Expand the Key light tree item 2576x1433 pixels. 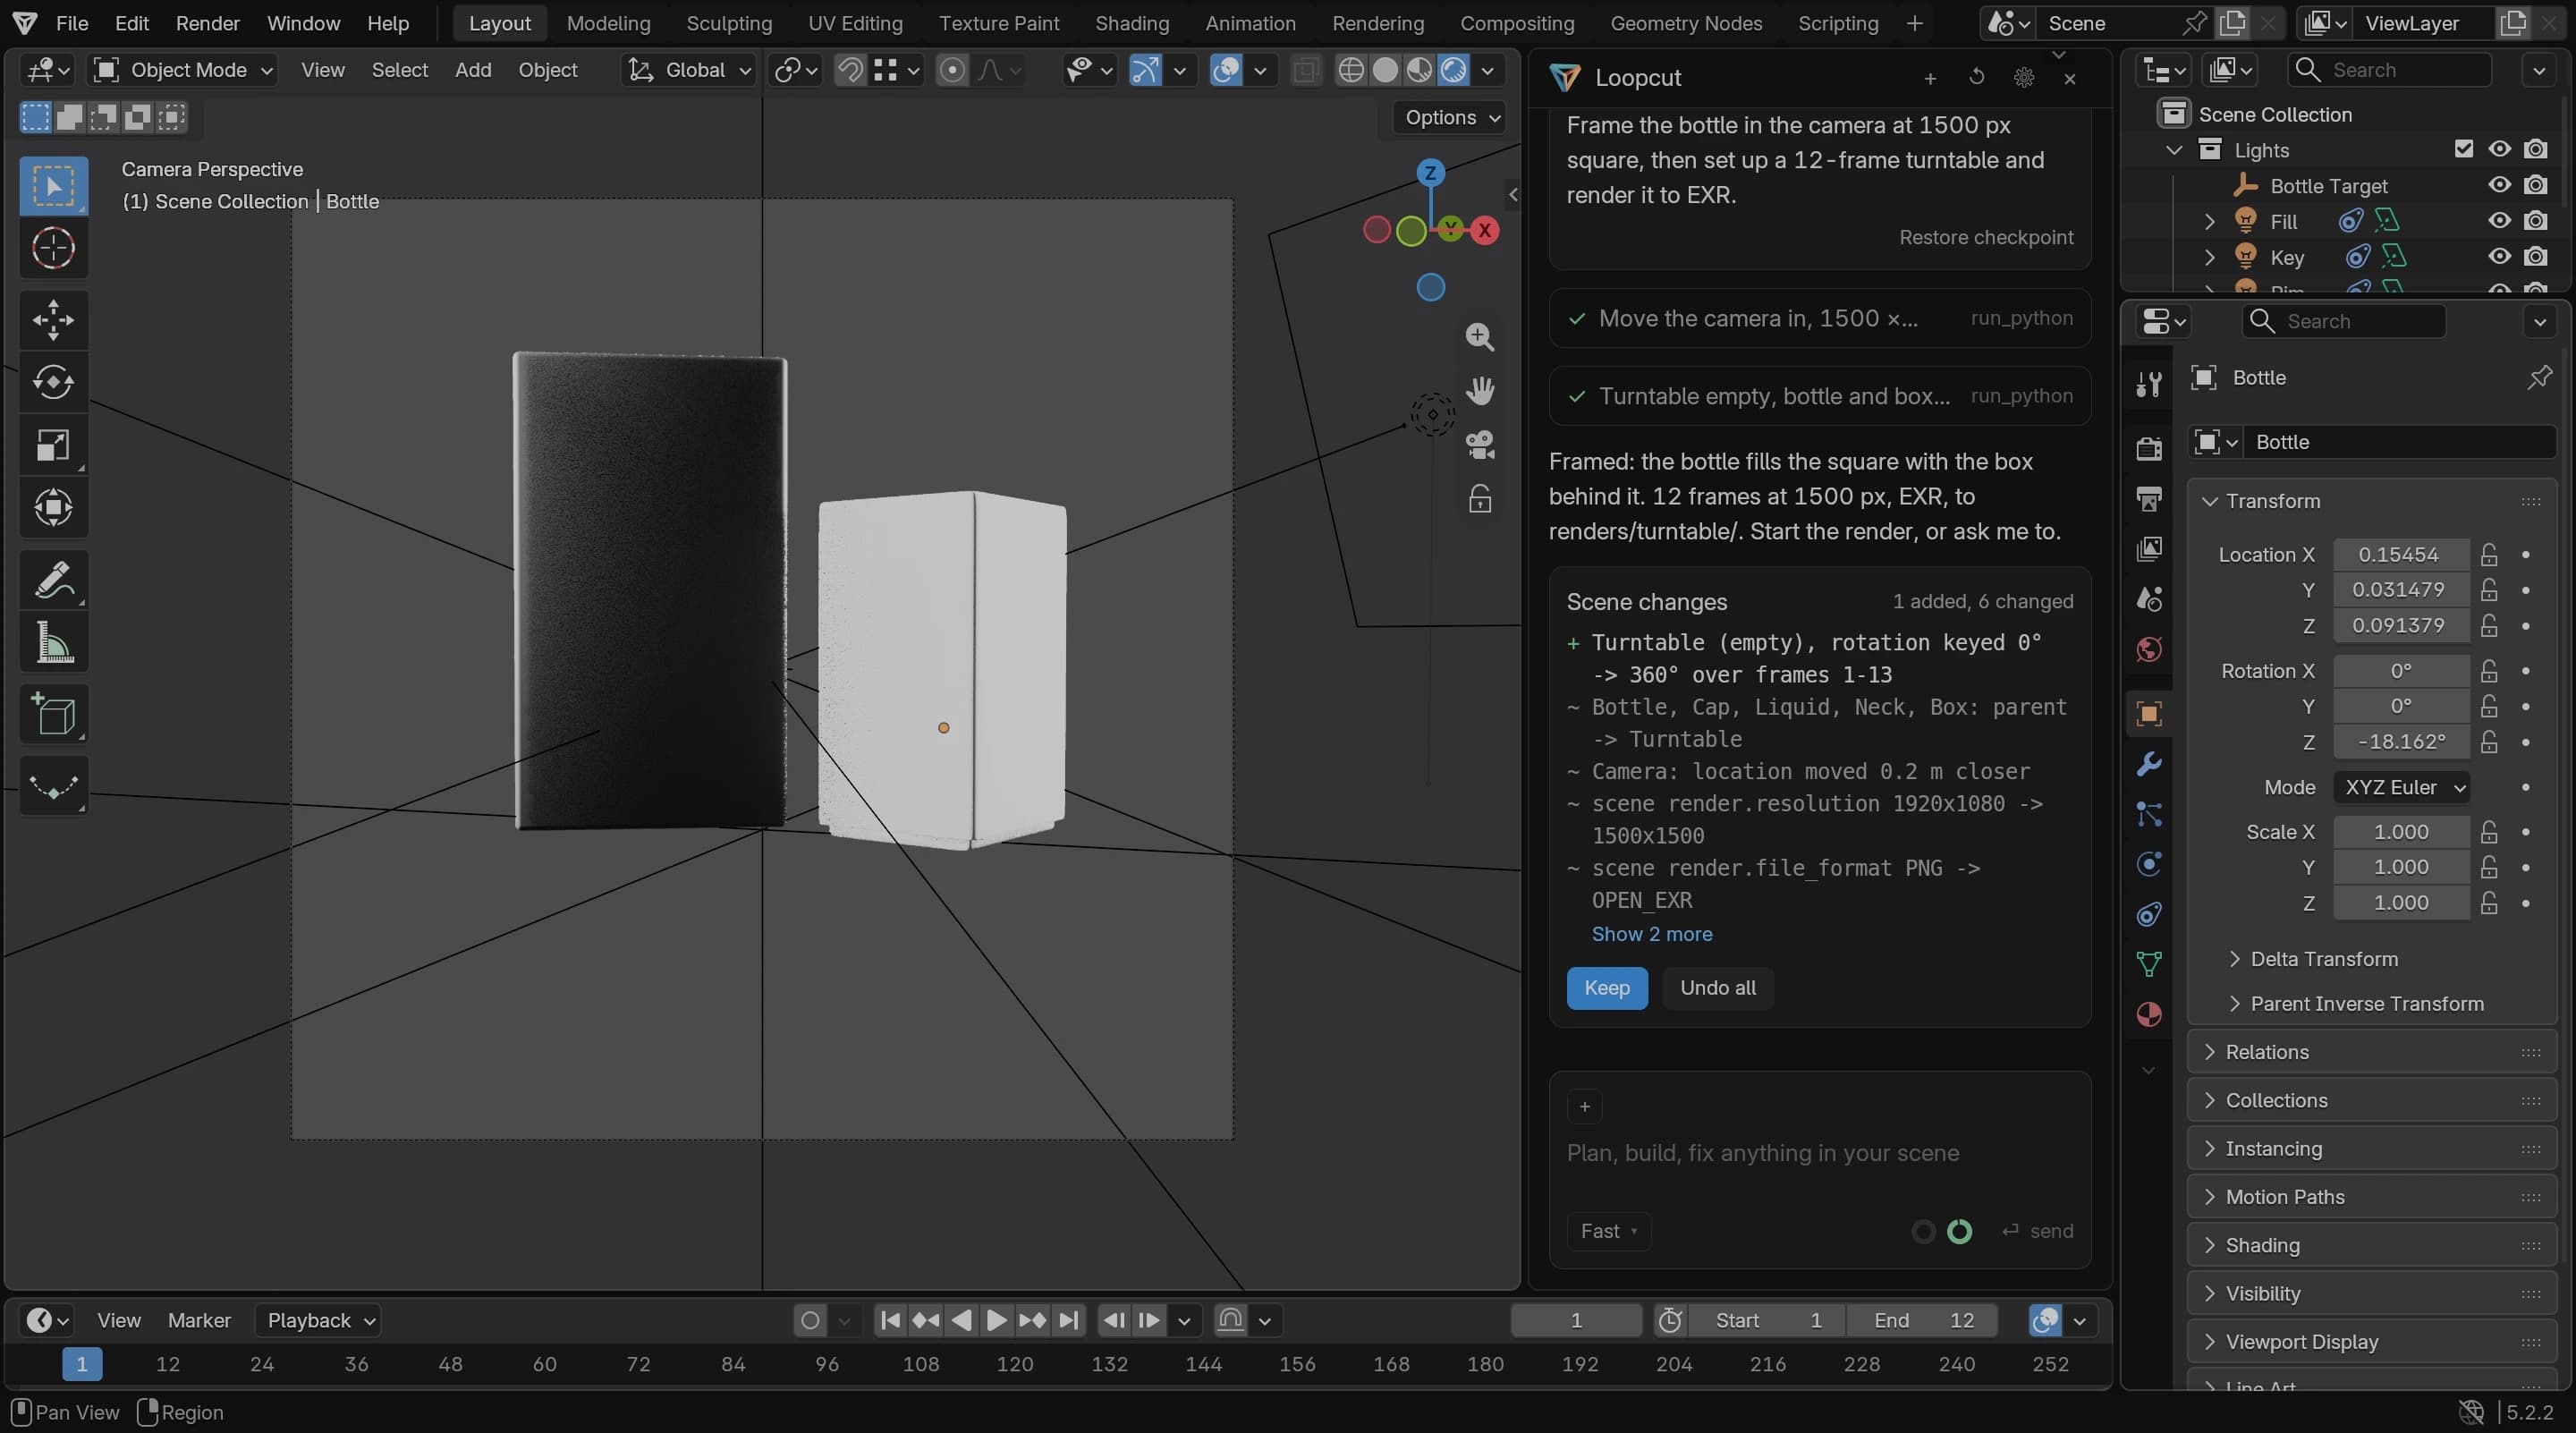(2210, 258)
